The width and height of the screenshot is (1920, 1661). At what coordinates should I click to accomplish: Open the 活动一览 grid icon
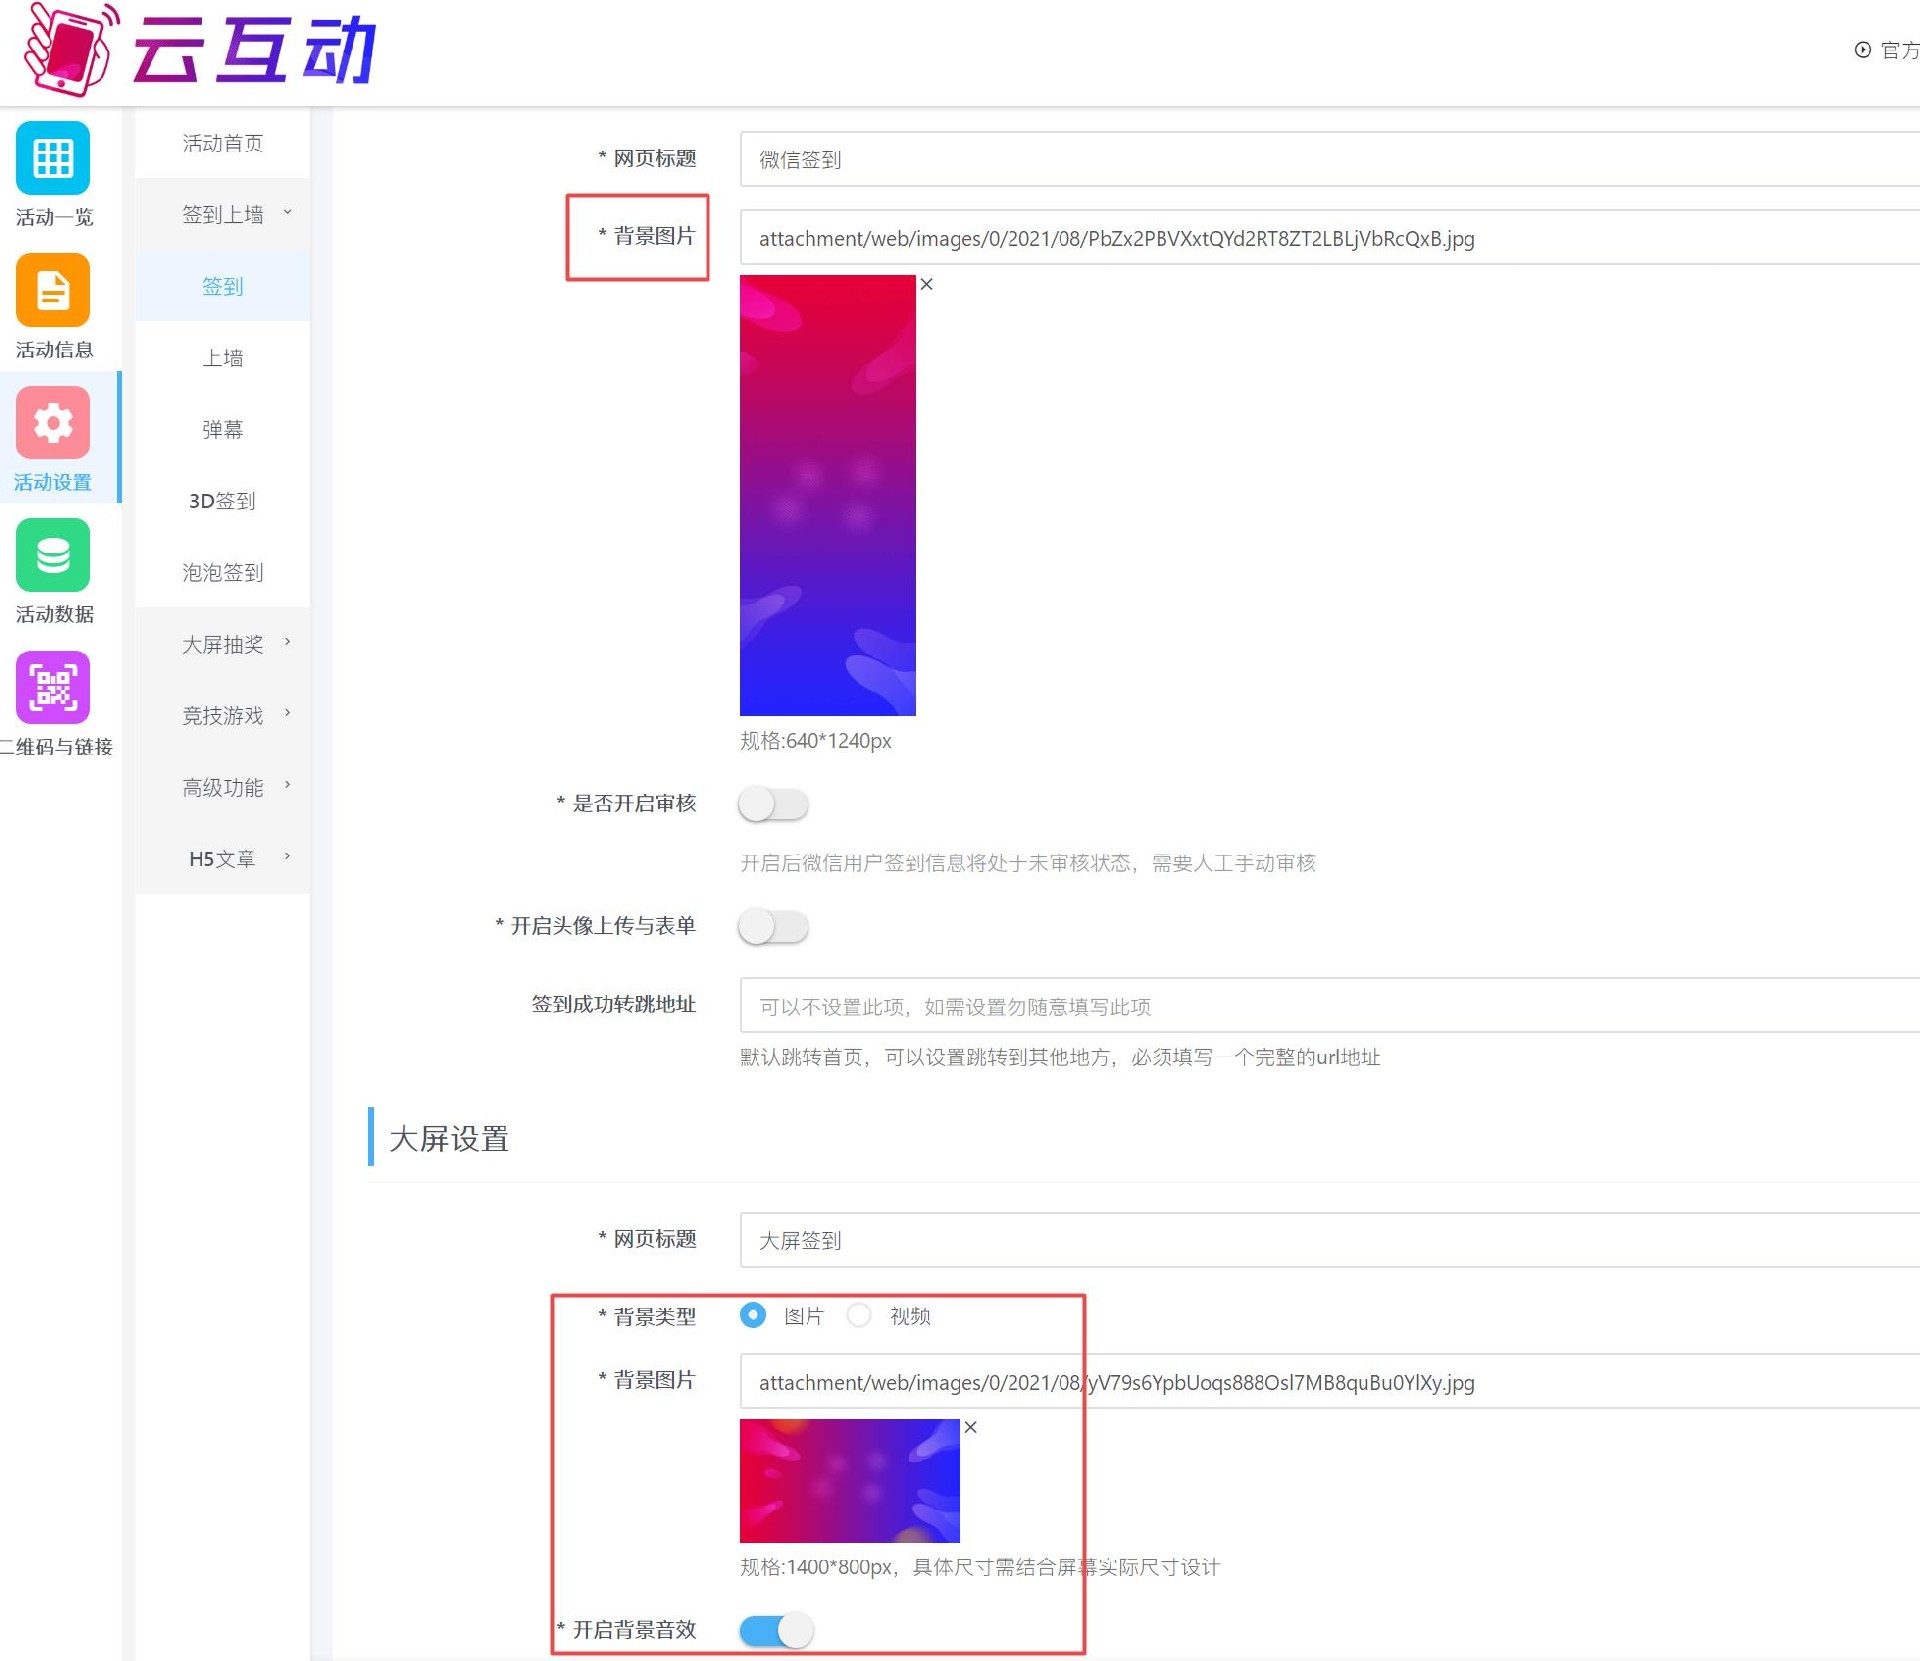click(x=53, y=159)
